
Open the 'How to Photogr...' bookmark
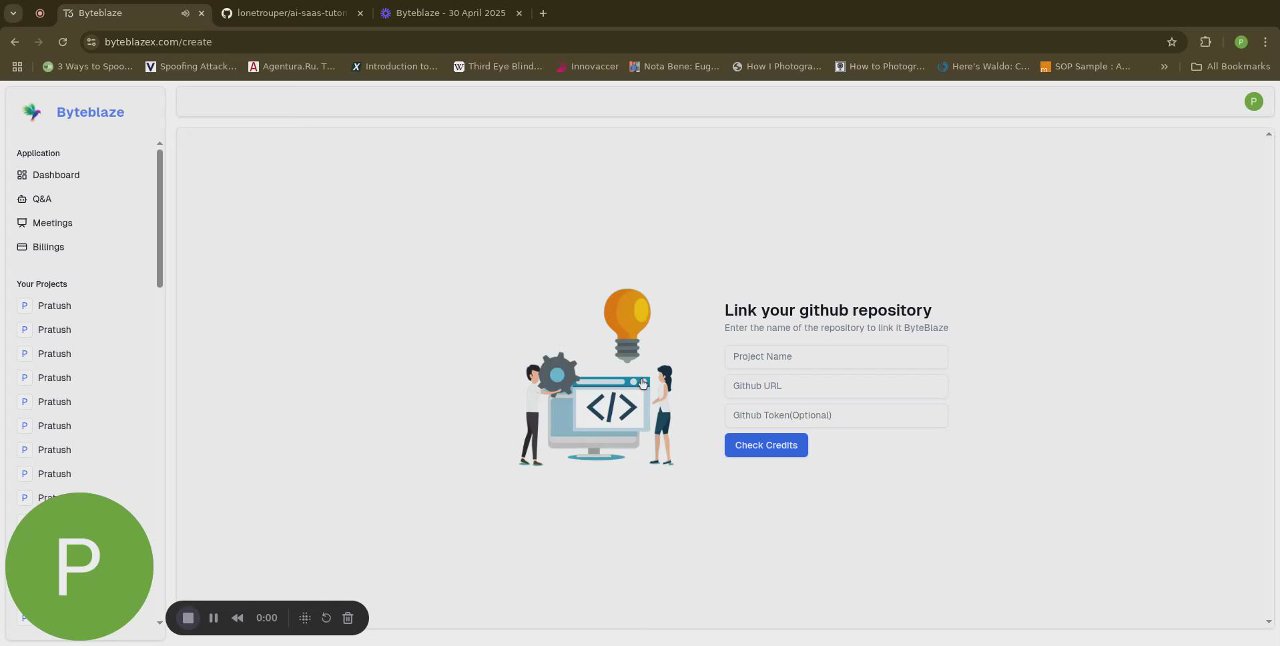[880, 67]
